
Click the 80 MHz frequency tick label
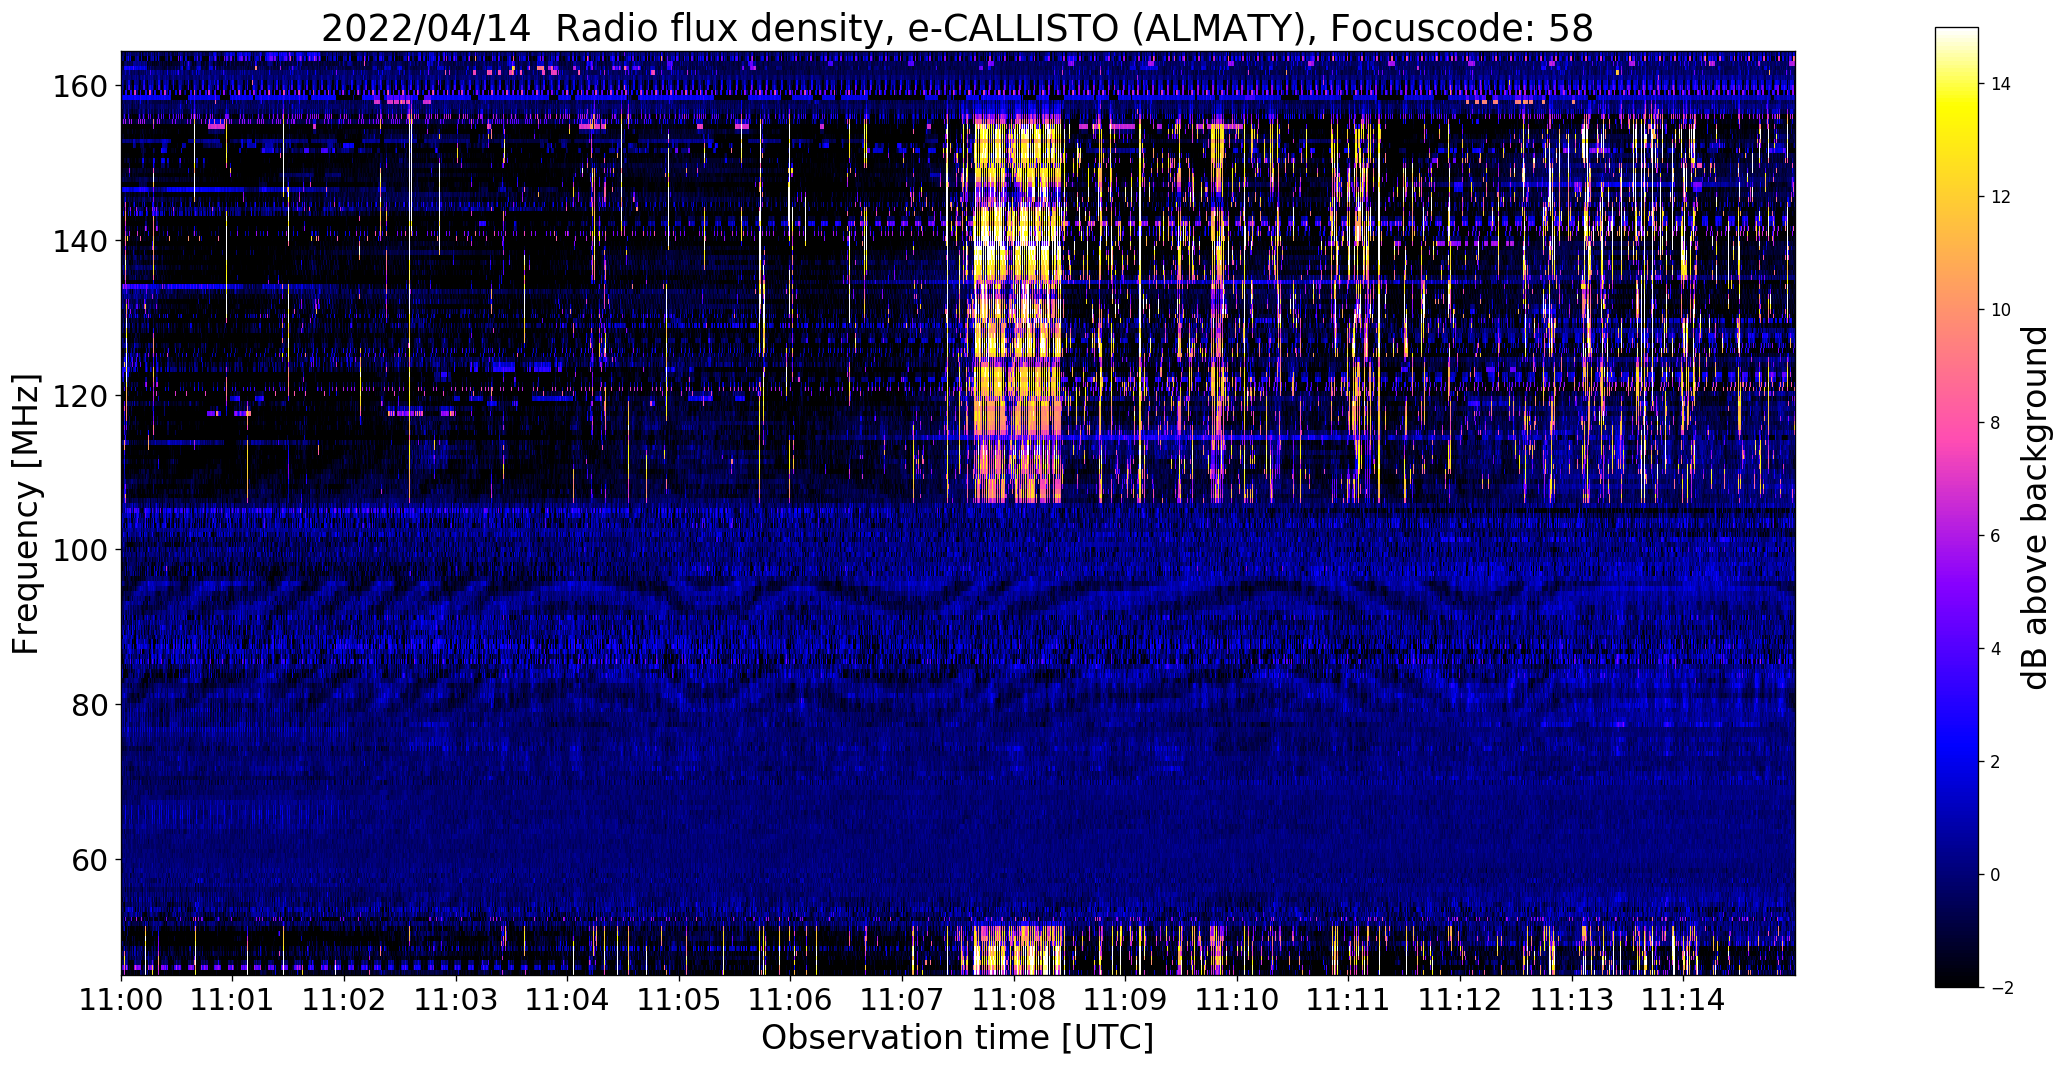(88, 705)
